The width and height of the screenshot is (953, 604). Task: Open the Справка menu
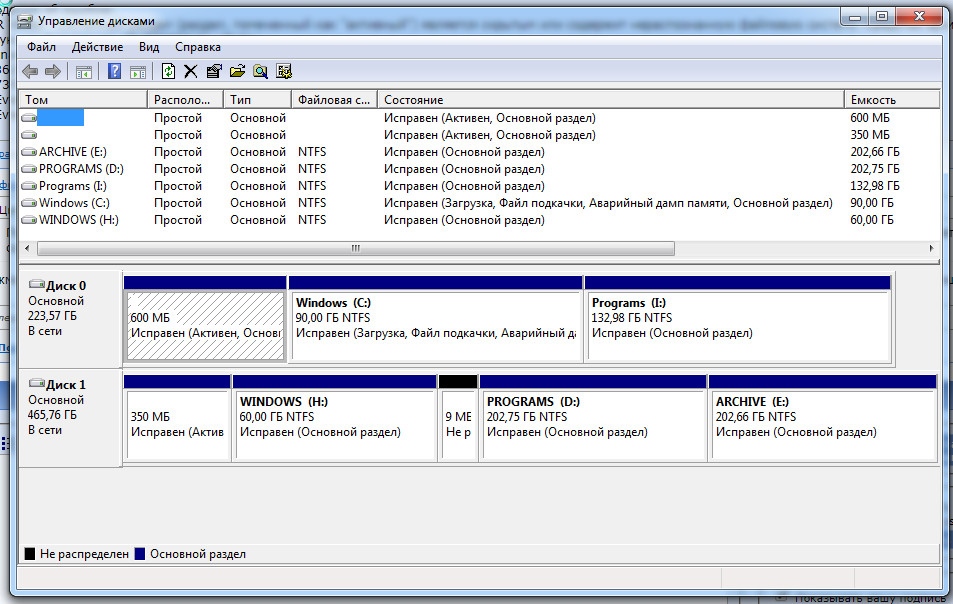[x=198, y=47]
